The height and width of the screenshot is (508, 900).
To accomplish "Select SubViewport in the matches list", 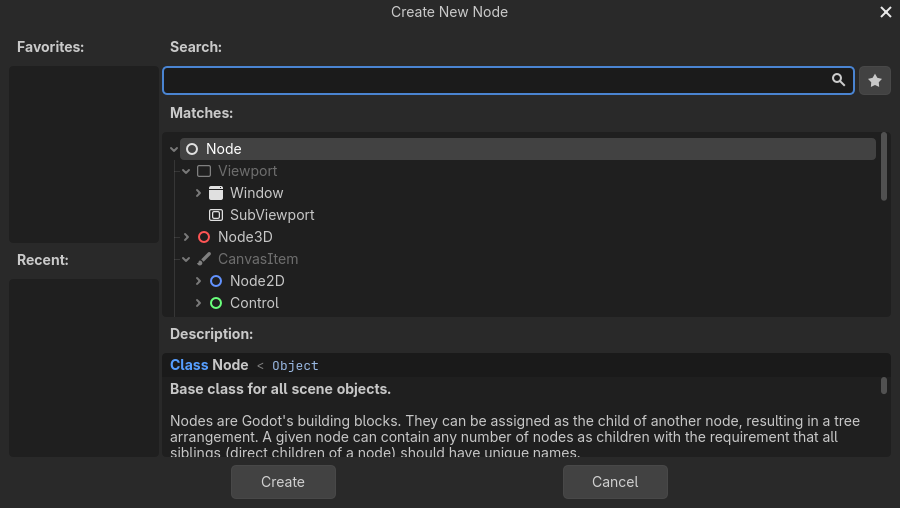I will tap(272, 215).
